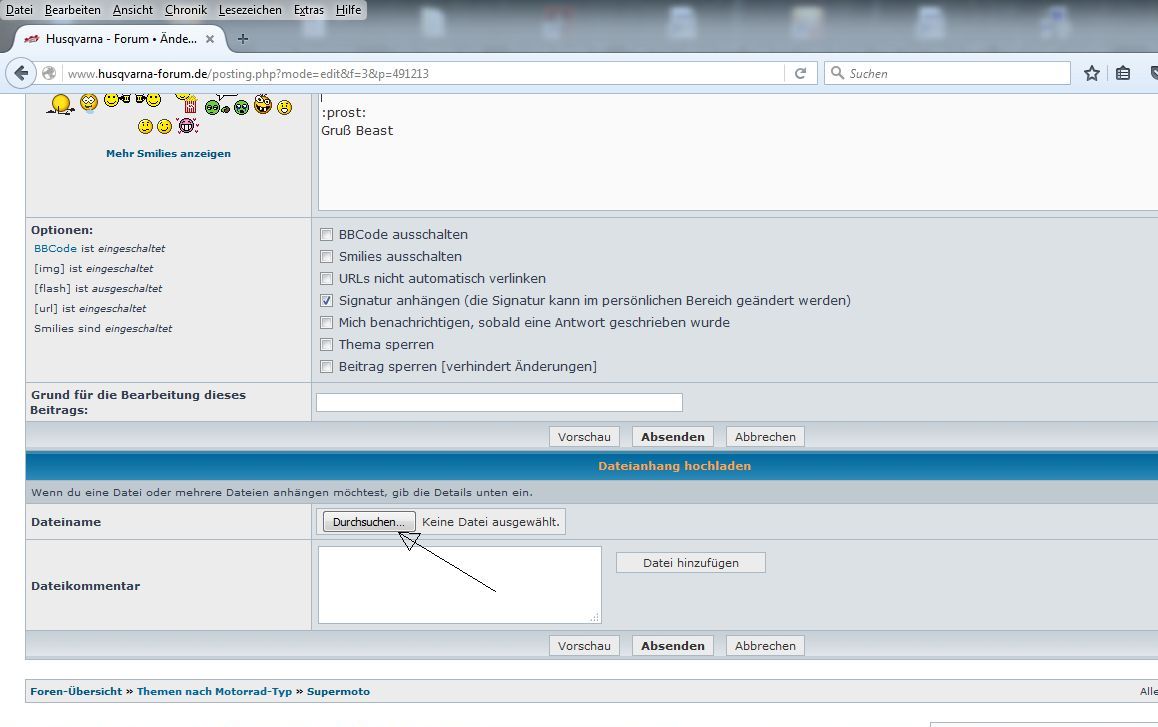The width and height of the screenshot is (1158, 727).
Task: Click the browser back arrow button
Action: 21,73
